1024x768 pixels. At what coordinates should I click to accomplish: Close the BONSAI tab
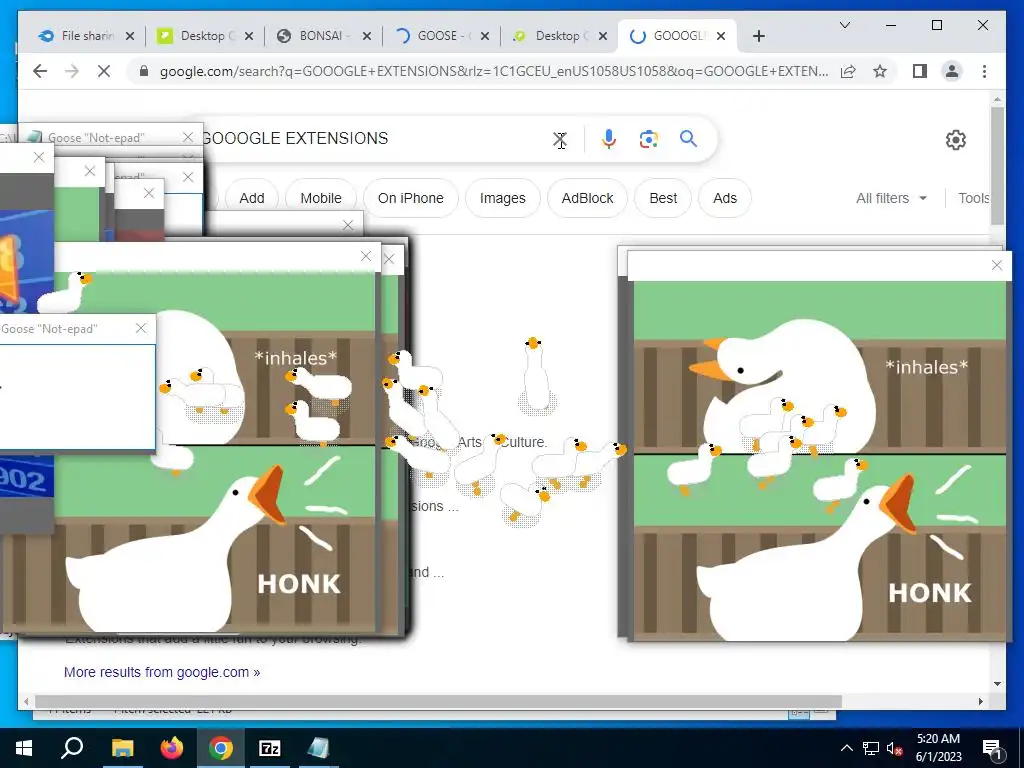pyautogui.click(x=366, y=37)
